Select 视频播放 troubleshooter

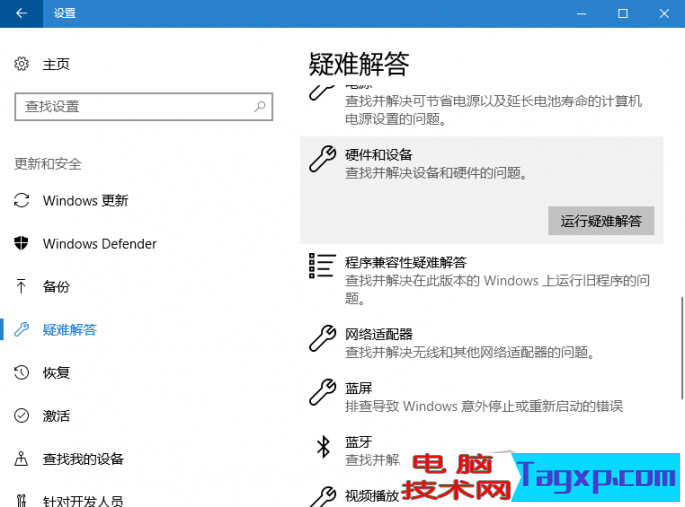[x=372, y=496]
